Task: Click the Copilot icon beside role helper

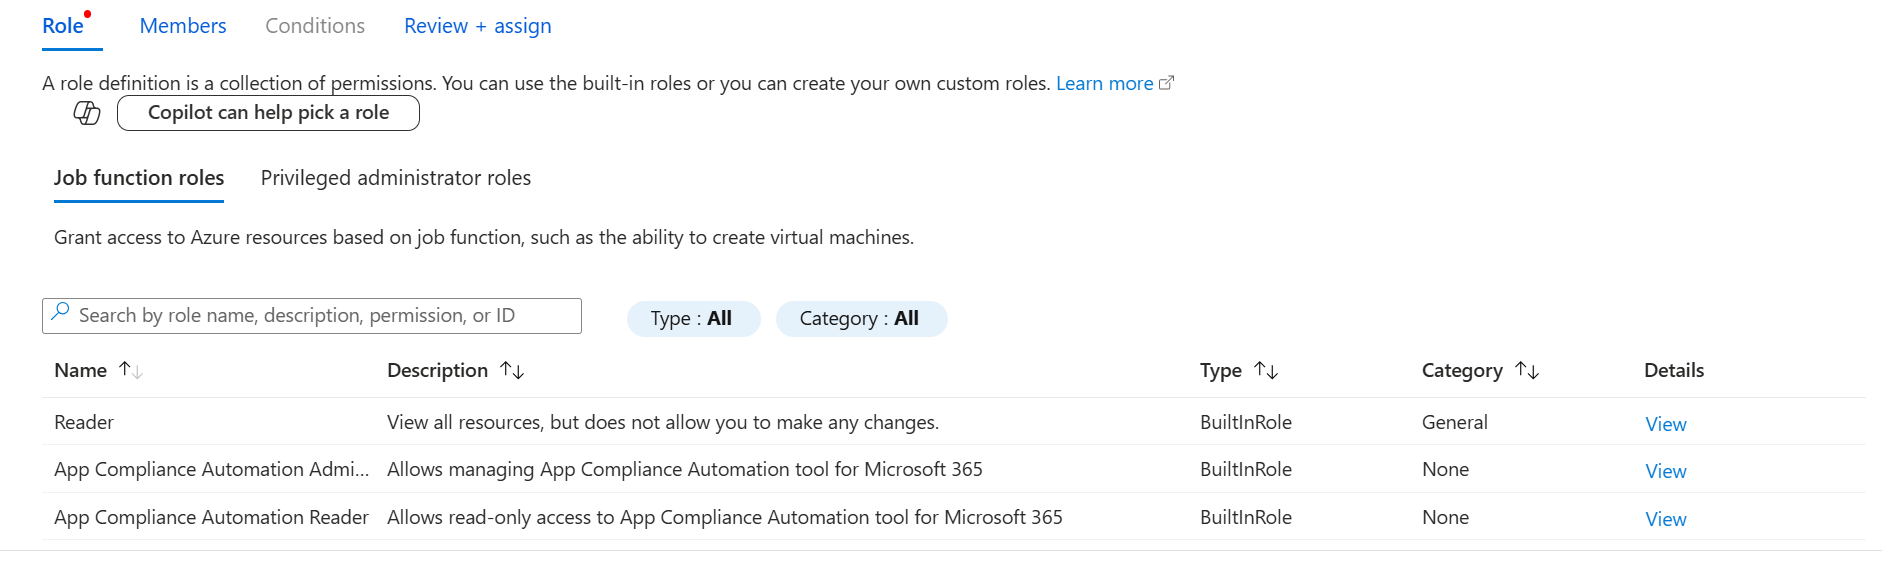Action: (x=87, y=113)
